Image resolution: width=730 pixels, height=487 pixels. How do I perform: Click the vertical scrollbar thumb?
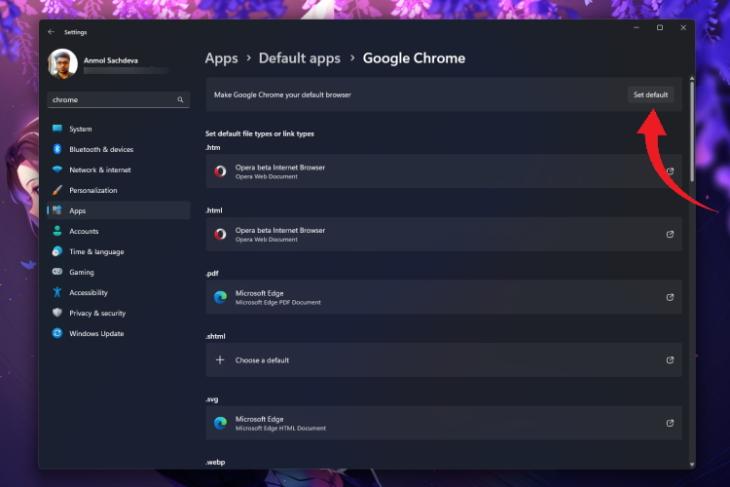[x=691, y=132]
